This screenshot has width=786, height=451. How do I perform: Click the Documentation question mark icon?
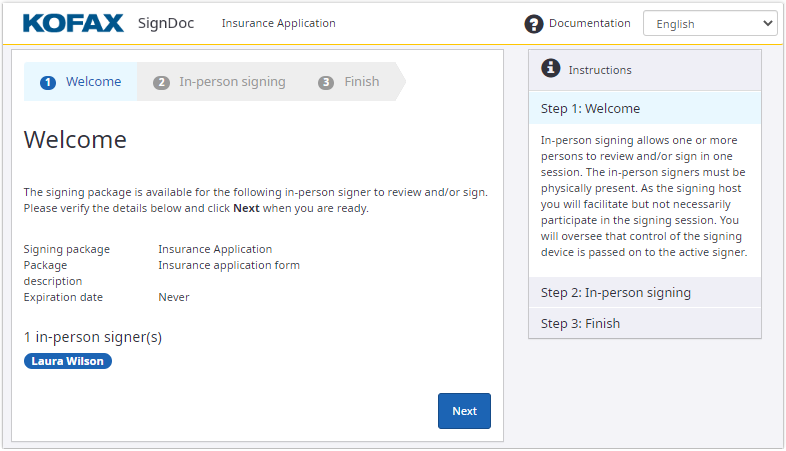click(534, 24)
